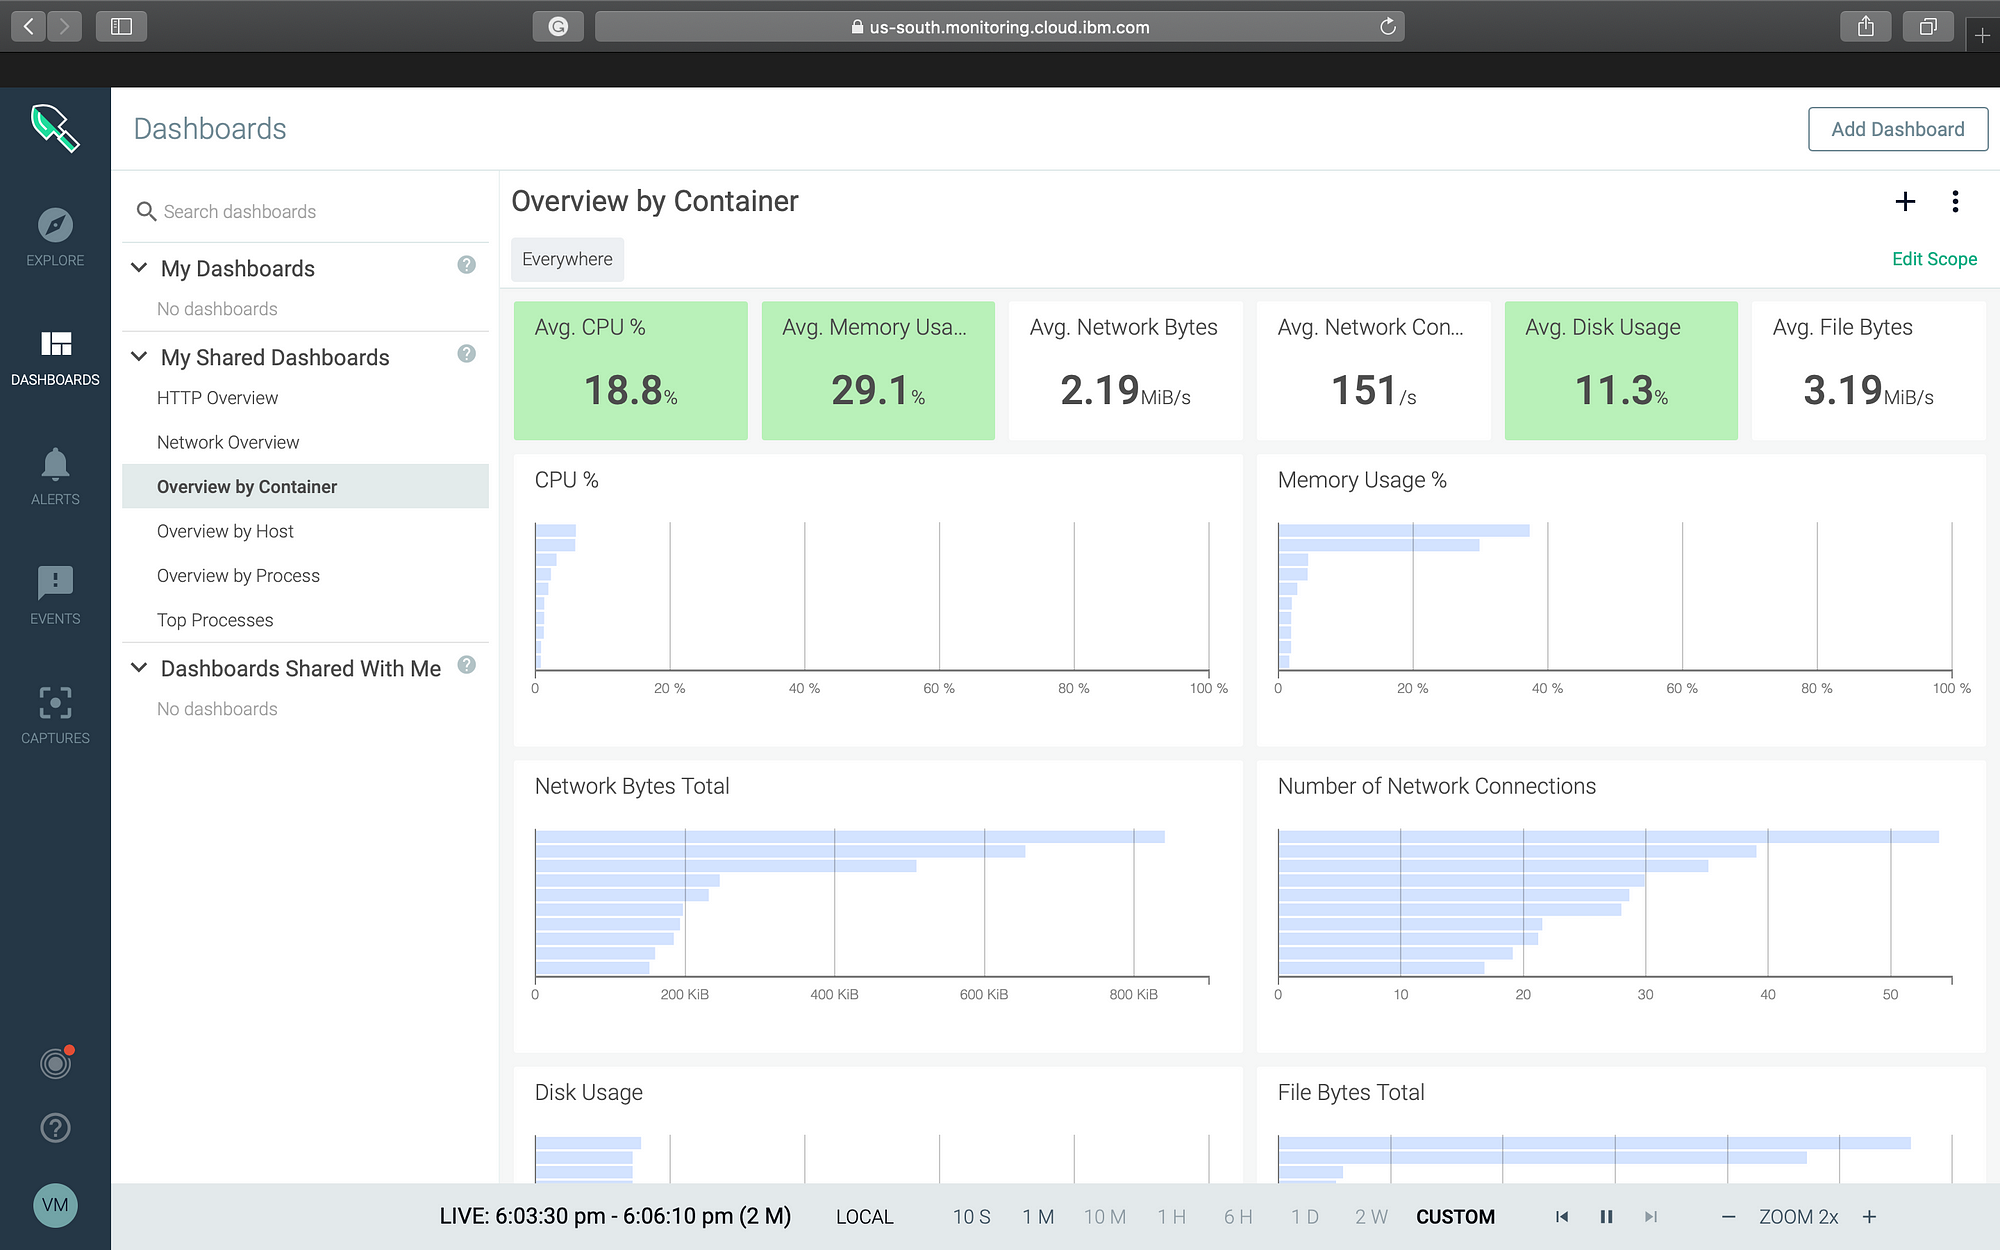Open the notification target icon with red dot
The image size is (2000, 1250).
click(56, 1062)
